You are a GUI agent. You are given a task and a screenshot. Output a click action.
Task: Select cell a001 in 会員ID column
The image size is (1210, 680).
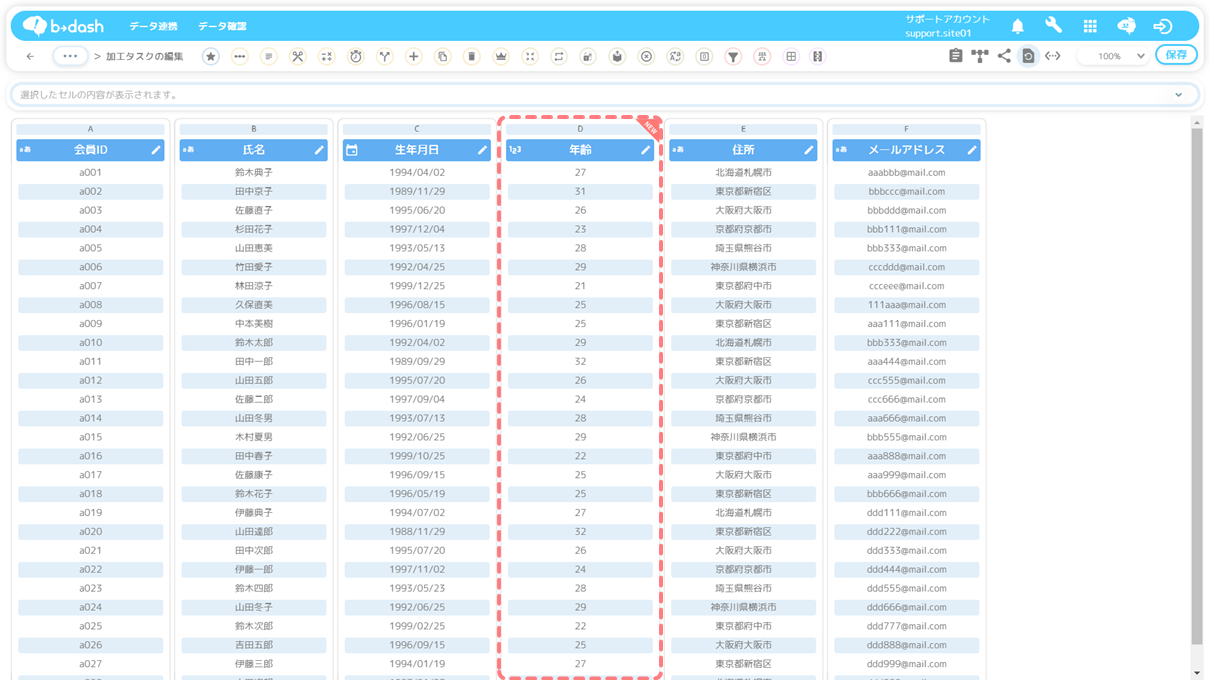[91, 173]
